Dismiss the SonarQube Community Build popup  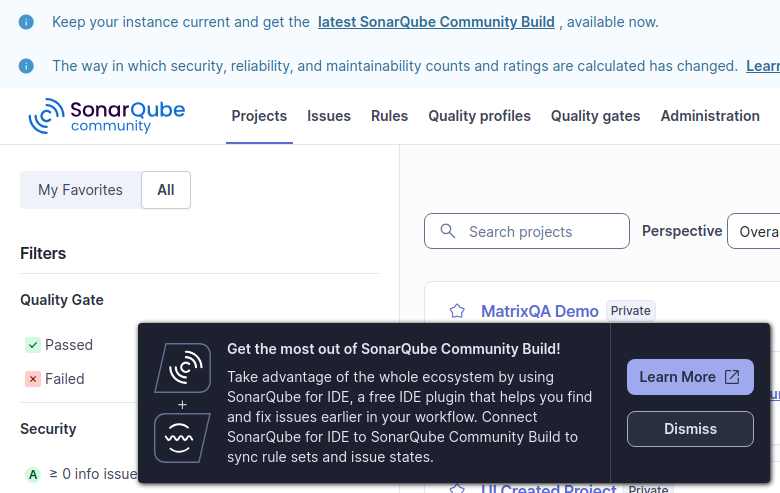pos(690,429)
